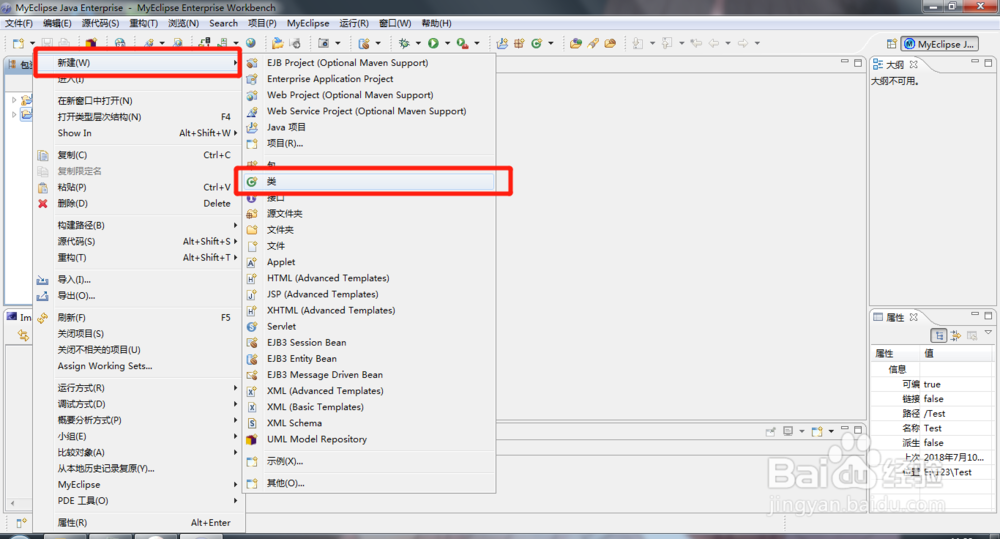Choose 导入(I)... in context menu

coord(137,279)
